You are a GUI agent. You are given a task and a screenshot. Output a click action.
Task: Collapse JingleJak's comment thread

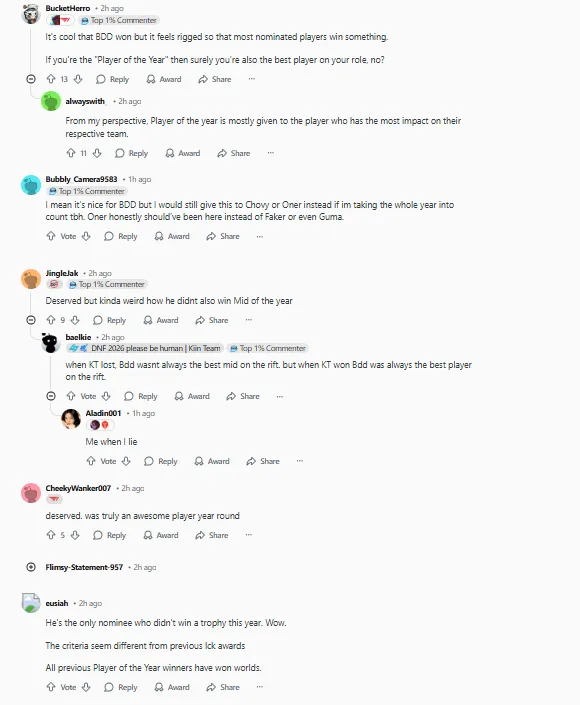click(31, 320)
